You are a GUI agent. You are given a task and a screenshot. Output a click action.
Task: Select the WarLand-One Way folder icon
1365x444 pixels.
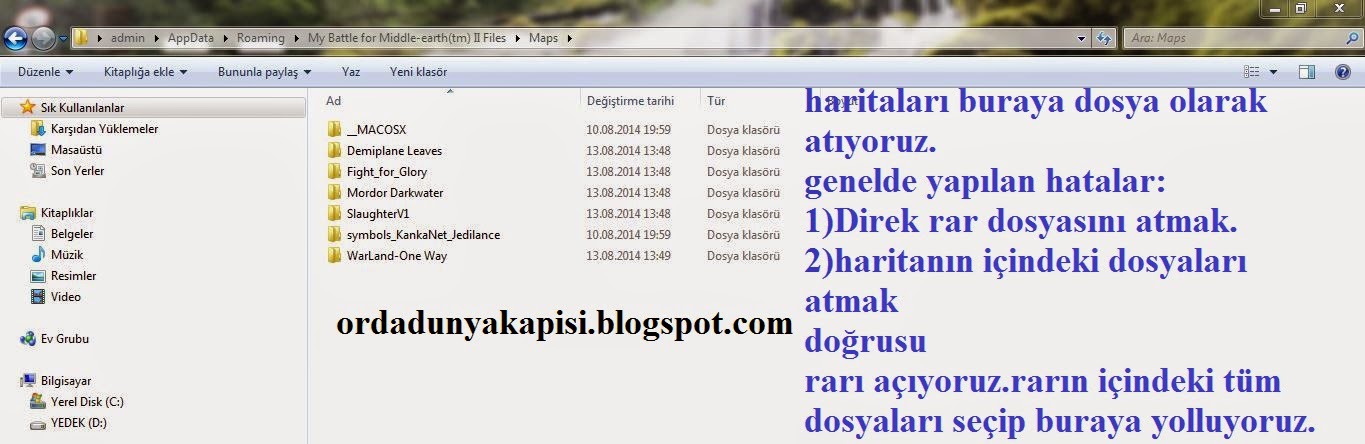coord(334,255)
